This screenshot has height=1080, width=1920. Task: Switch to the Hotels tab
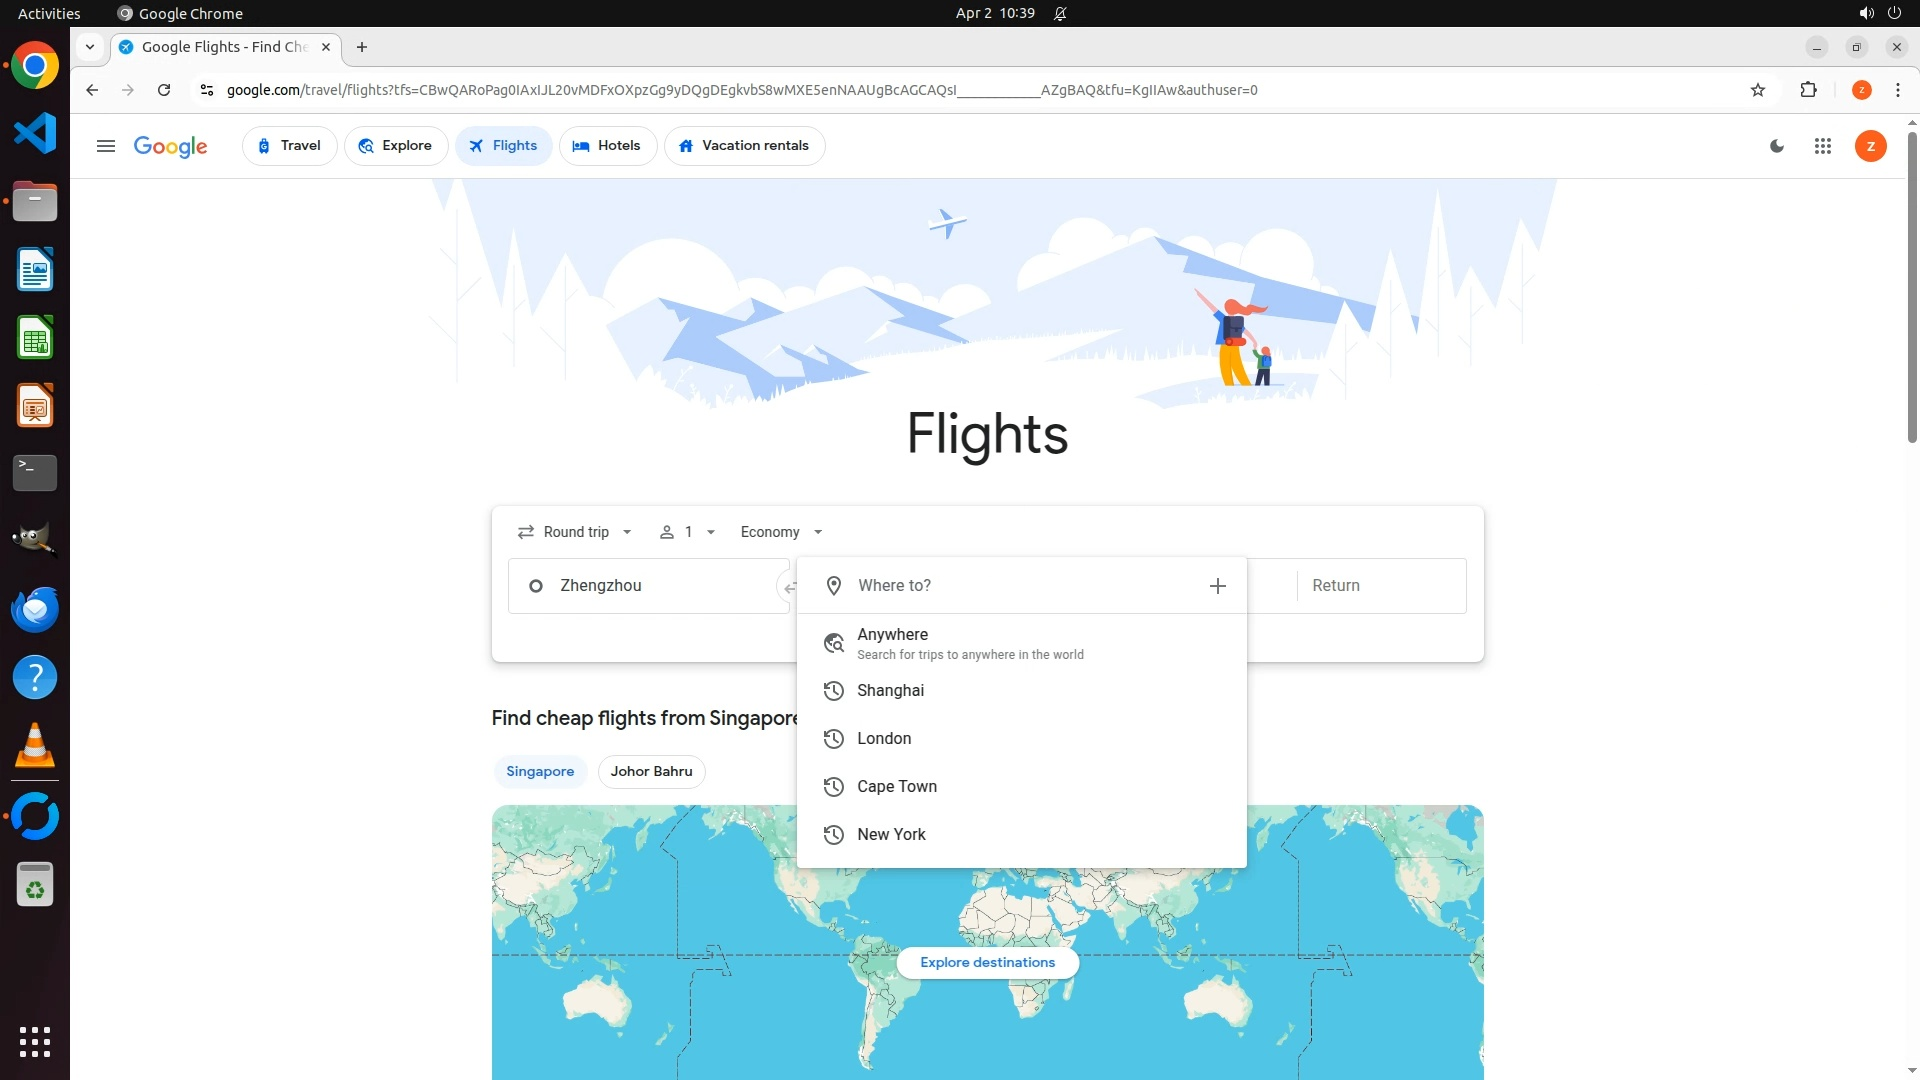(607, 146)
